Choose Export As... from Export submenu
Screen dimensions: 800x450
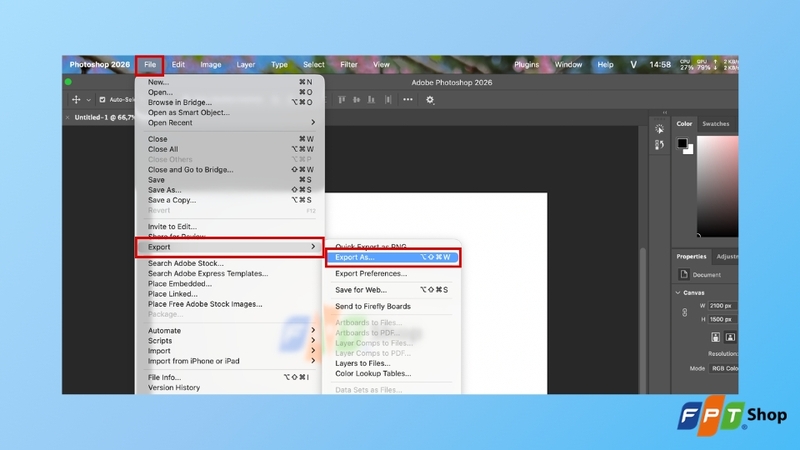click(393, 257)
